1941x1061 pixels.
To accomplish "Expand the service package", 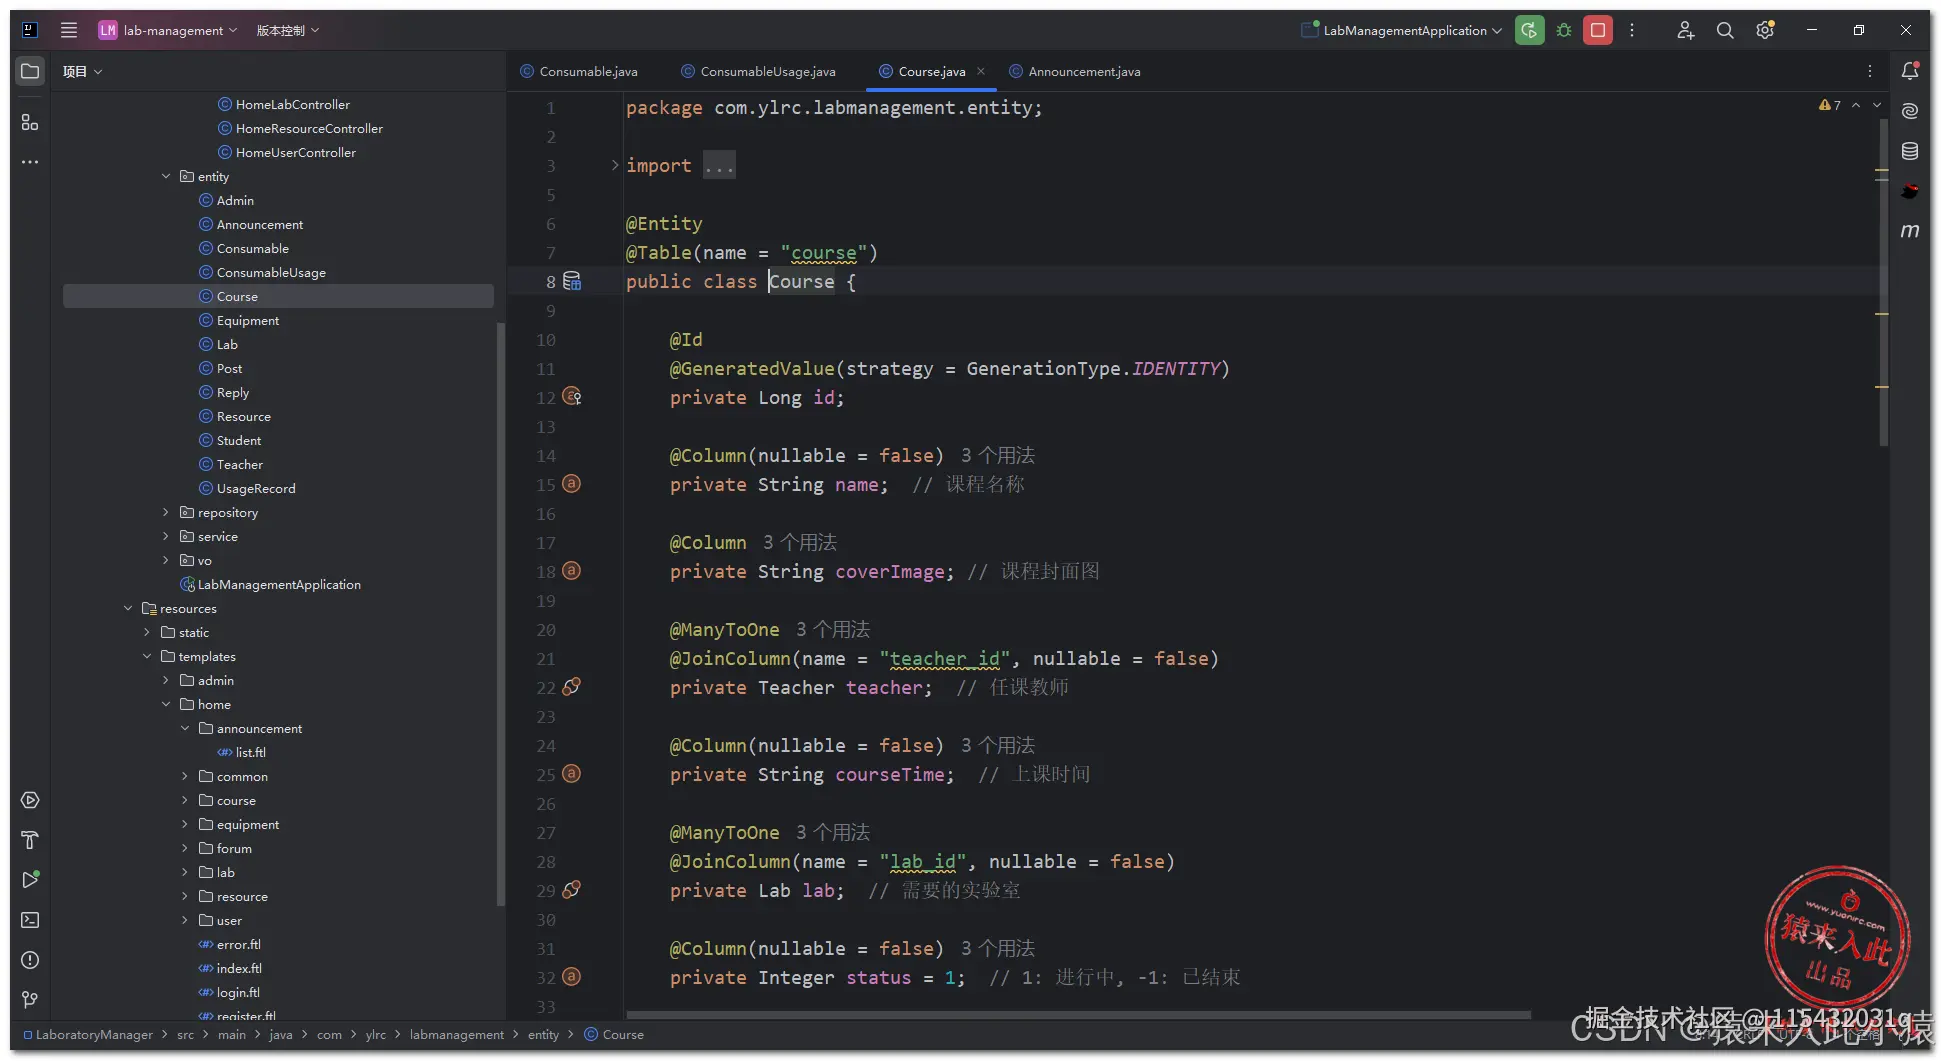I will (166, 536).
